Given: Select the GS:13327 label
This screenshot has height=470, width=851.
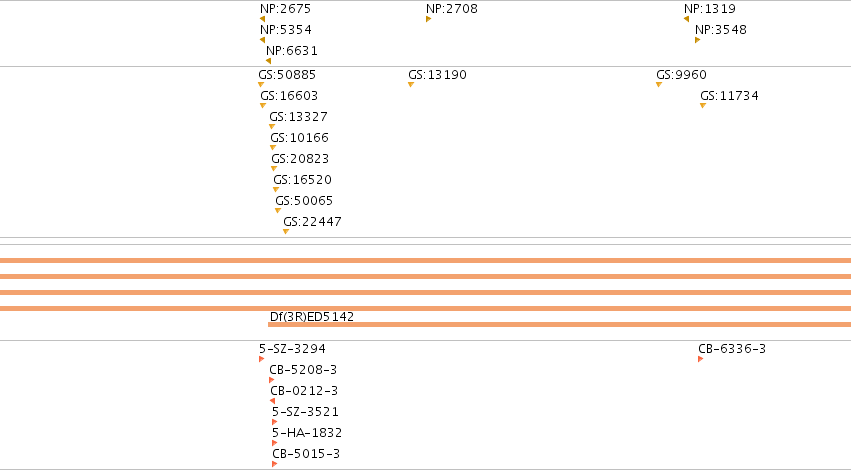Looking at the screenshot, I should click(x=299, y=117).
